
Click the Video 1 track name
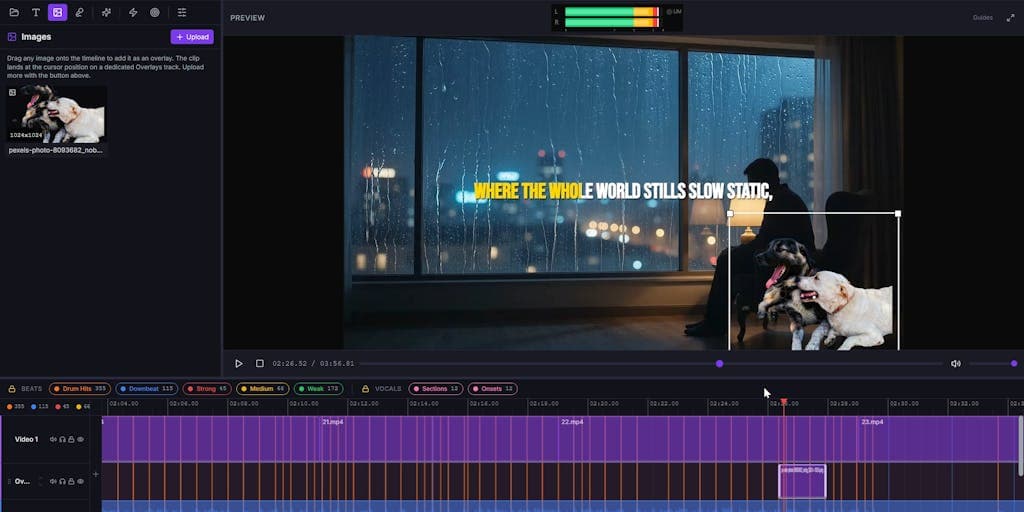tap(27, 440)
